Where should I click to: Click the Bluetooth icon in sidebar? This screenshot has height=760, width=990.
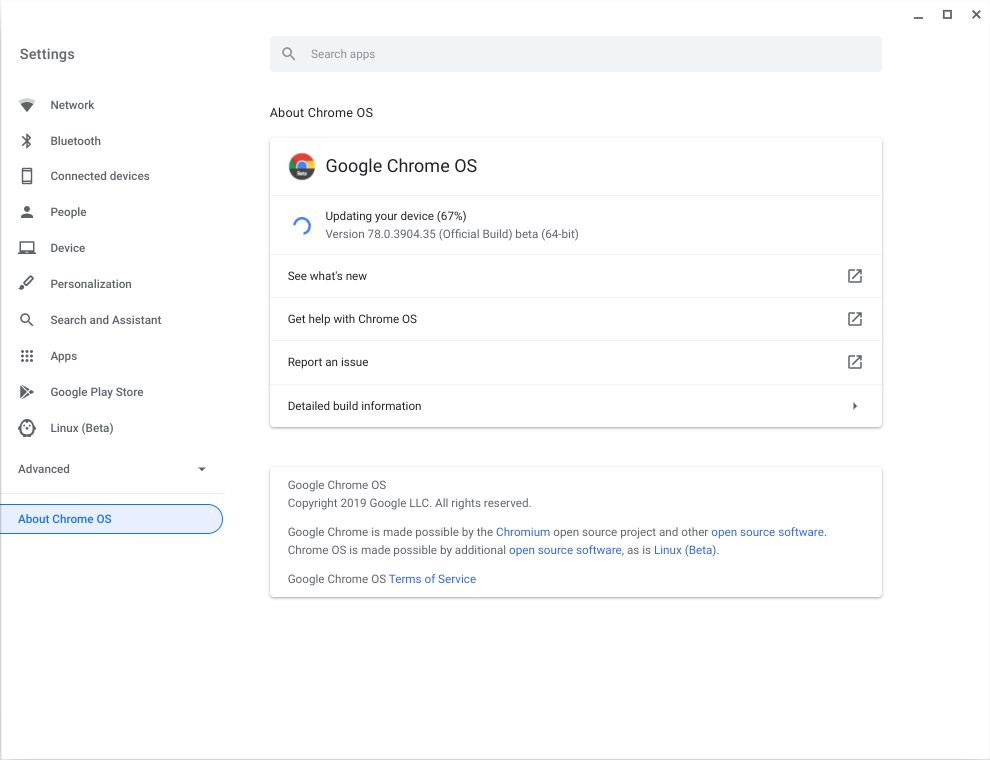[x=27, y=141]
